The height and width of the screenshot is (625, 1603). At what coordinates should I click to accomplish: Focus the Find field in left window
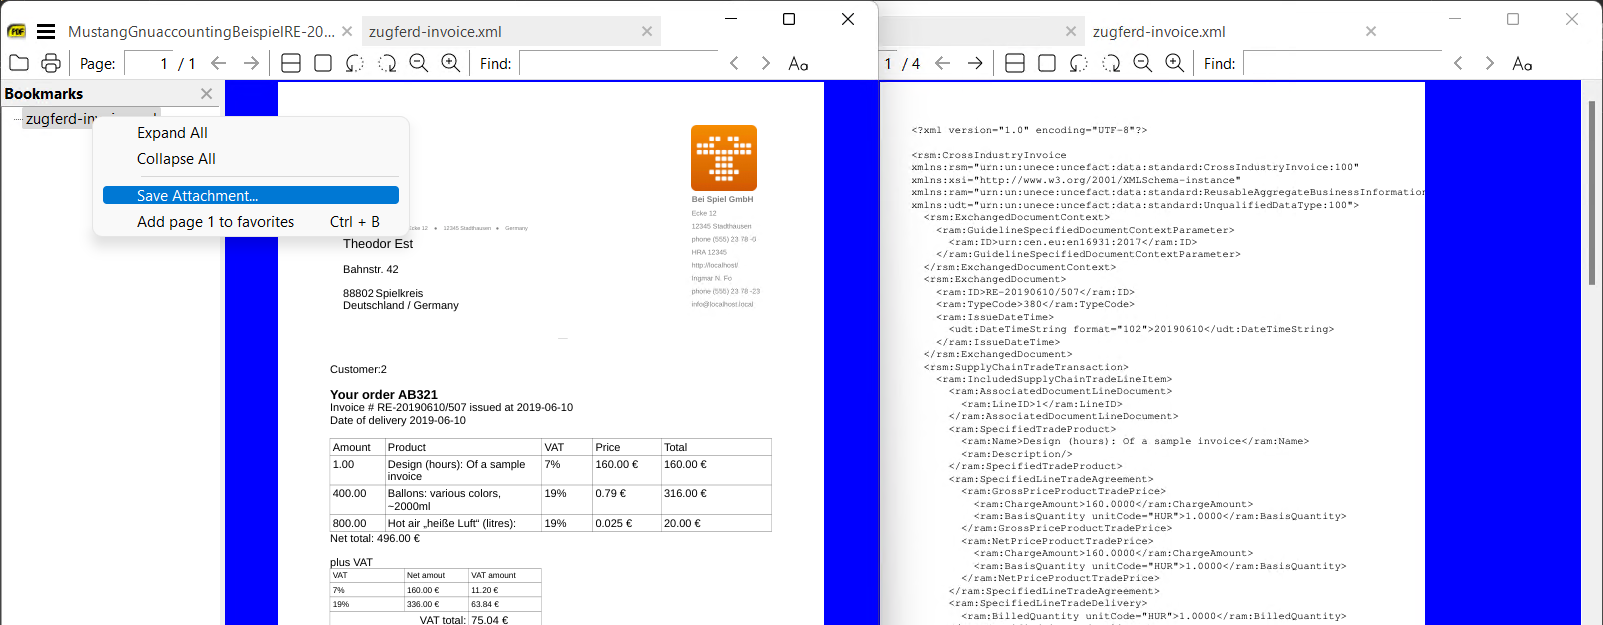618,63
